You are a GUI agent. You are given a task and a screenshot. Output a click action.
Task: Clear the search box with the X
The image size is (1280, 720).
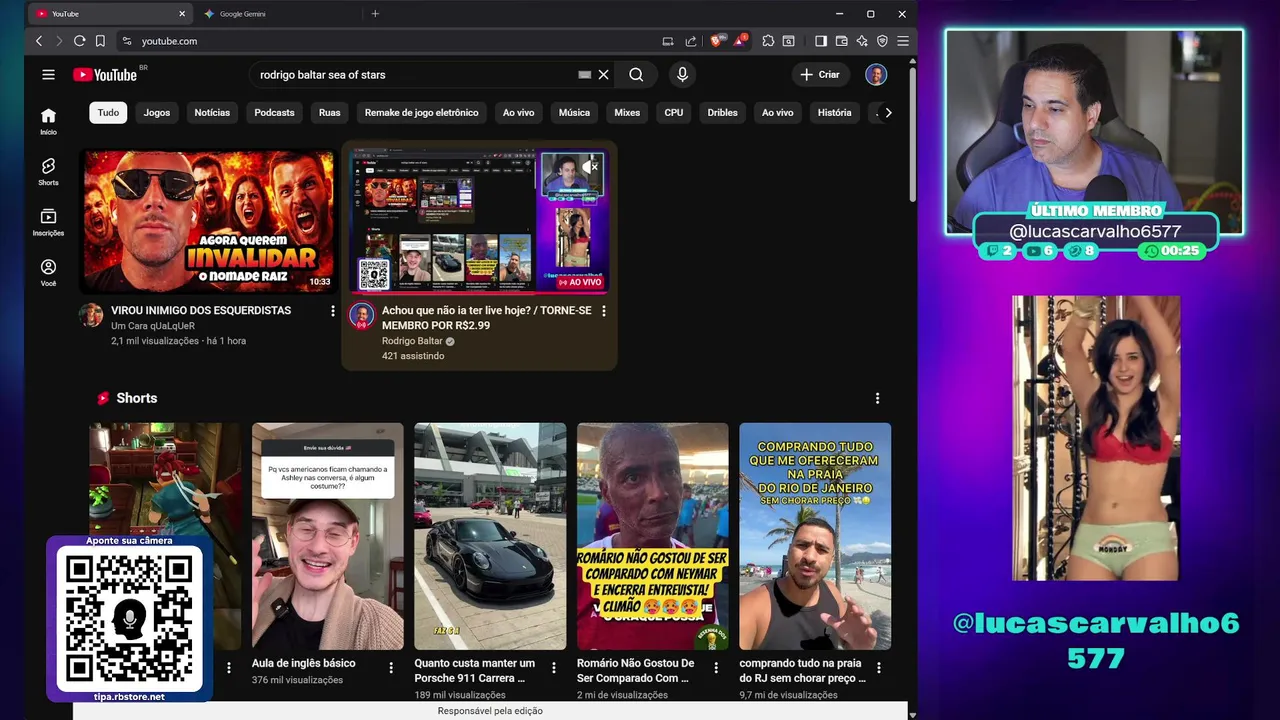[603, 74]
